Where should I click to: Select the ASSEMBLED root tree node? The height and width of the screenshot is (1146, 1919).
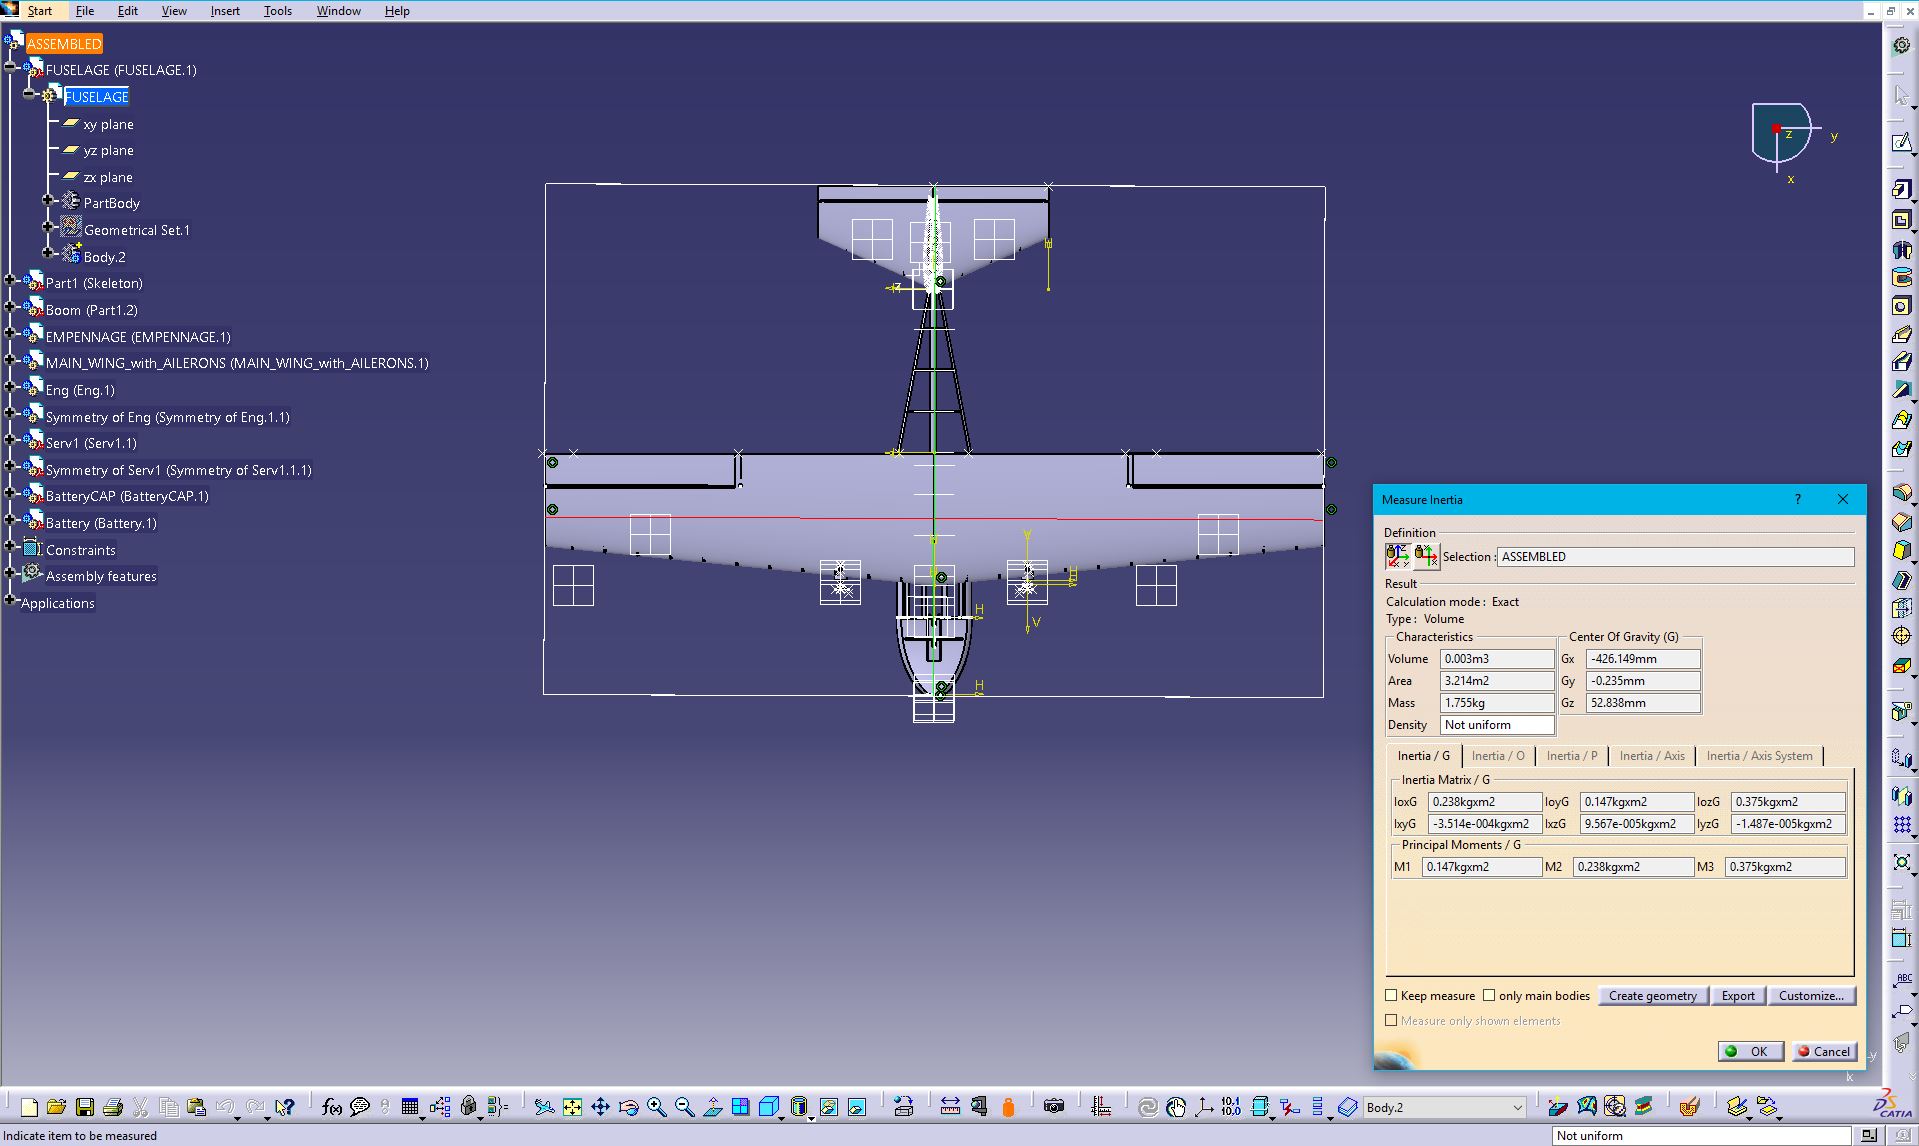pyautogui.click(x=64, y=44)
